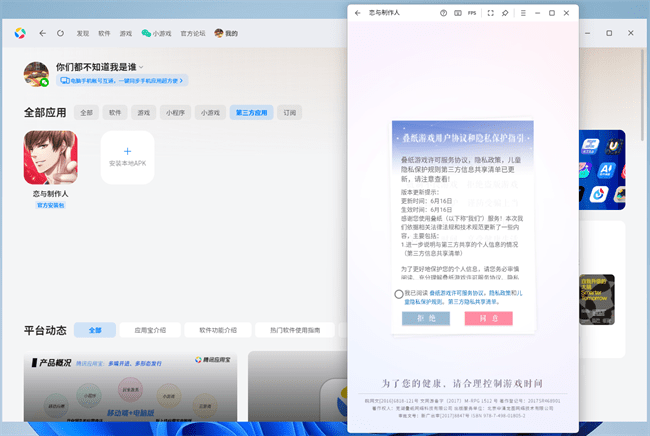Open the 小游戏 top navigation tab

156,33
